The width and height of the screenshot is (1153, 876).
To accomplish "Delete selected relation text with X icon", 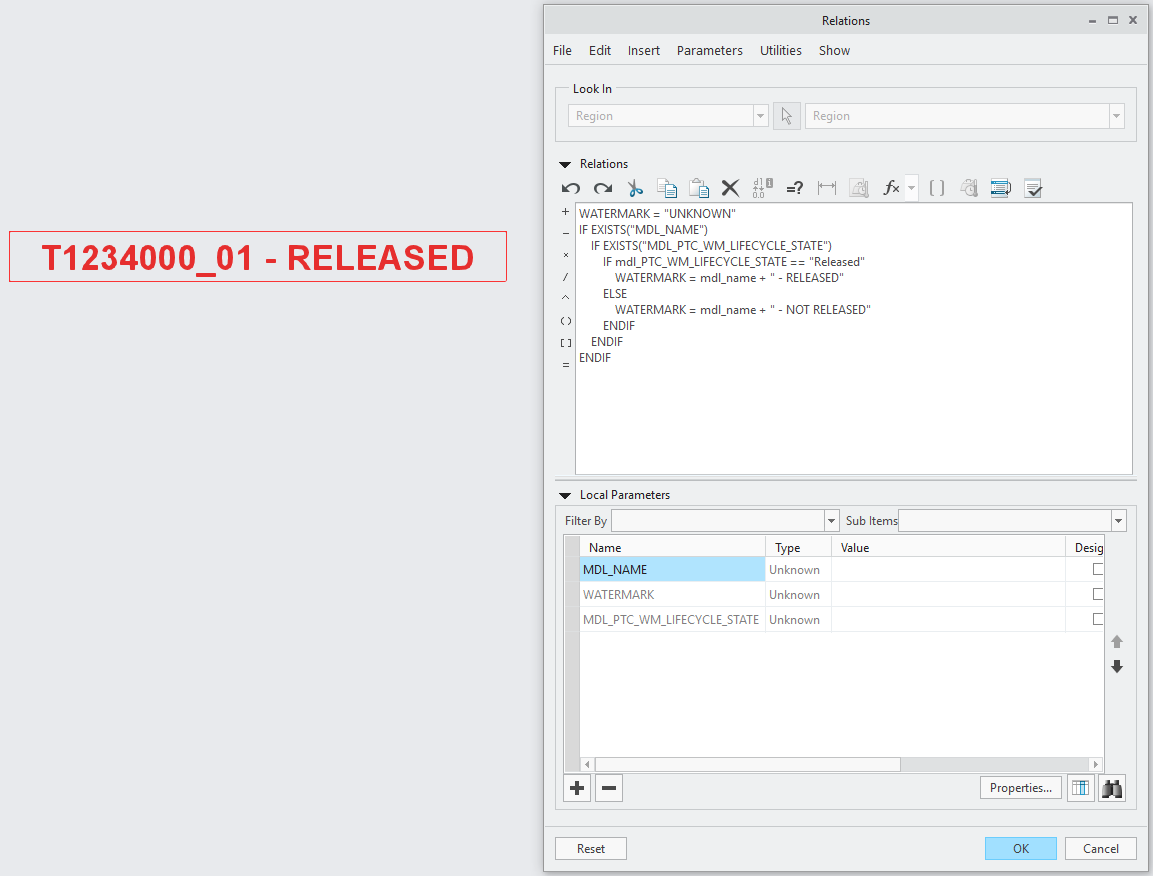I will pyautogui.click(x=731, y=188).
